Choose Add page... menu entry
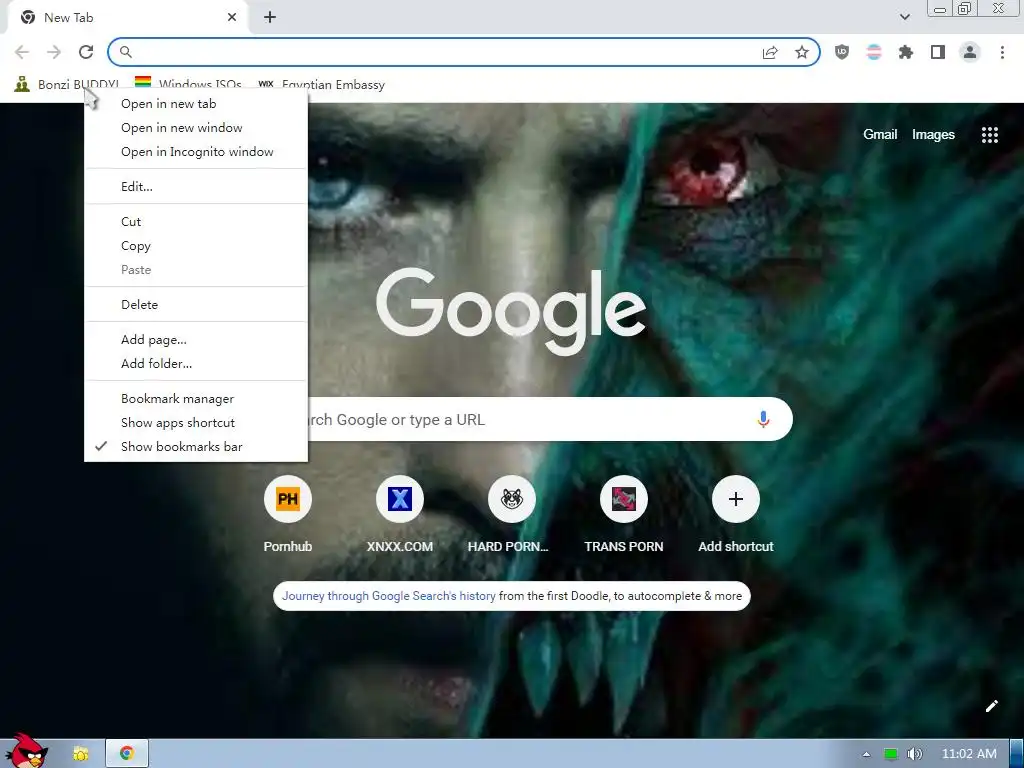1024x768 pixels. click(x=196, y=340)
